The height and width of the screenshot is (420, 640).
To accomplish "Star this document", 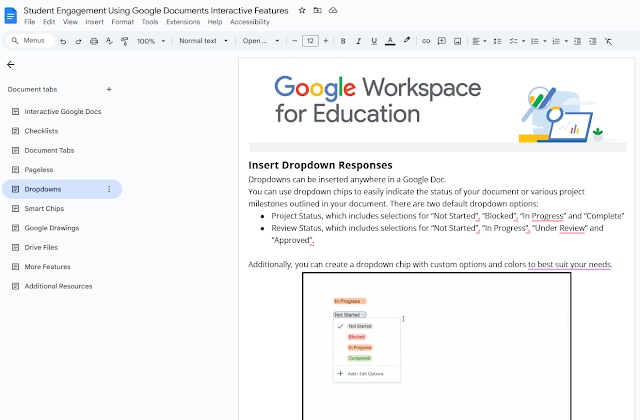I will (302, 10).
